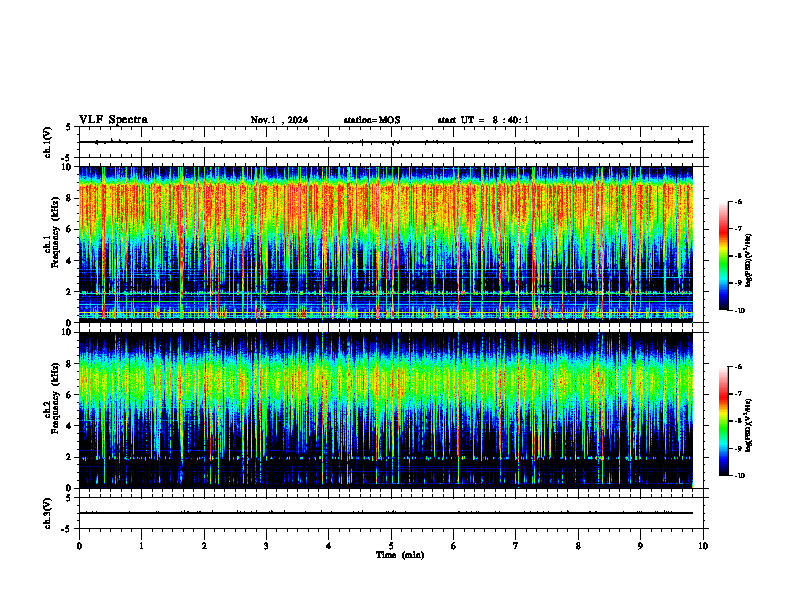Click the ch.1 voltage waveform trace
This screenshot has height=612, width=792.
[386, 142]
